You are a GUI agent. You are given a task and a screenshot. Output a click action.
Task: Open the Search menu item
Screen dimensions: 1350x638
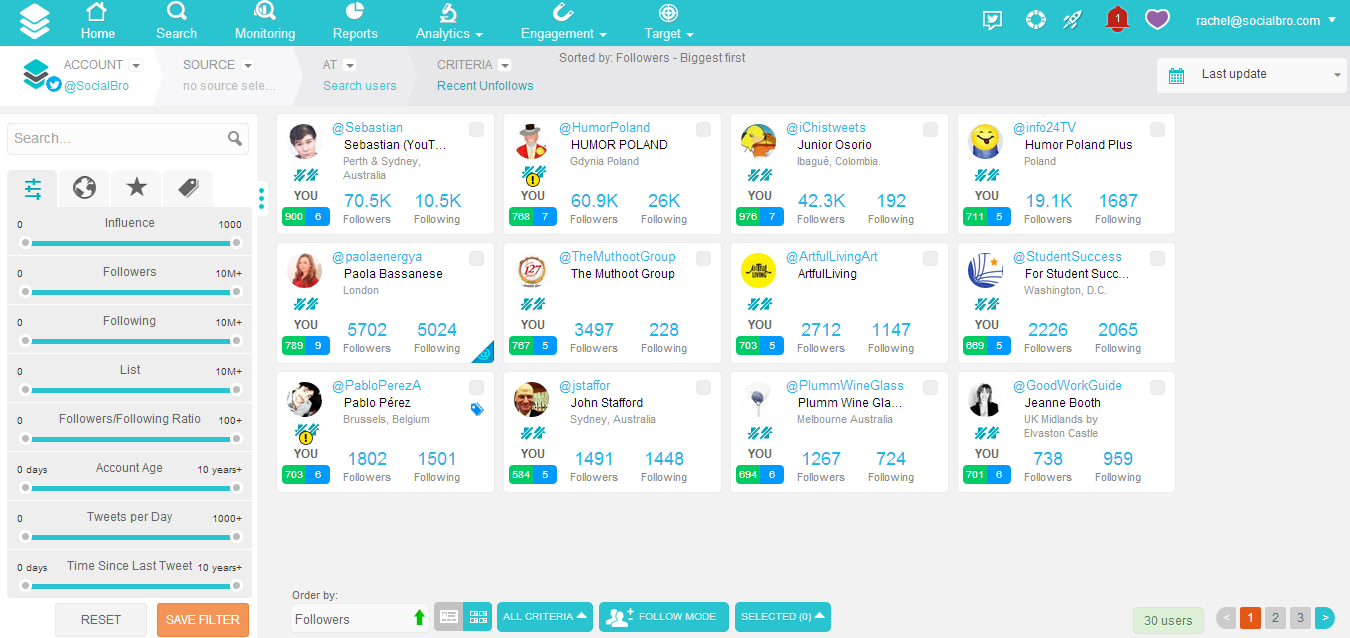[x=176, y=22]
